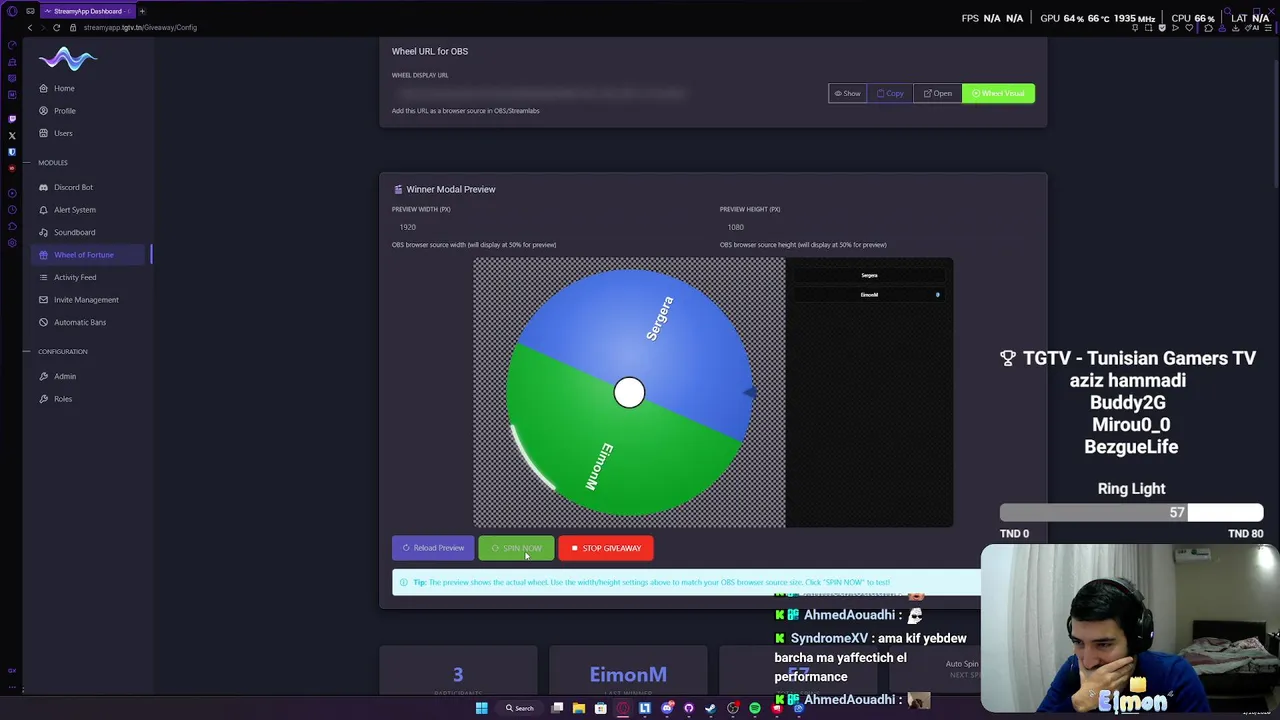The height and width of the screenshot is (720, 1280).
Task: Open the settings gear in browser sidebar
Action: coord(12,243)
